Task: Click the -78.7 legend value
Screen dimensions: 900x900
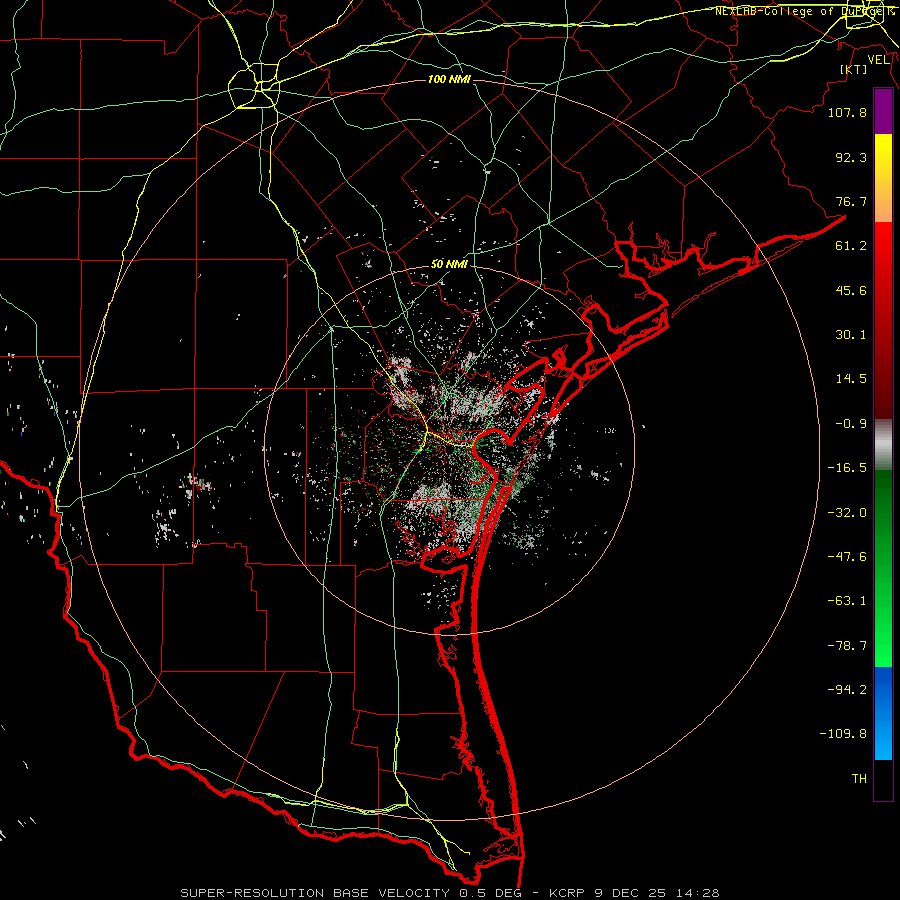Action: 847,646
